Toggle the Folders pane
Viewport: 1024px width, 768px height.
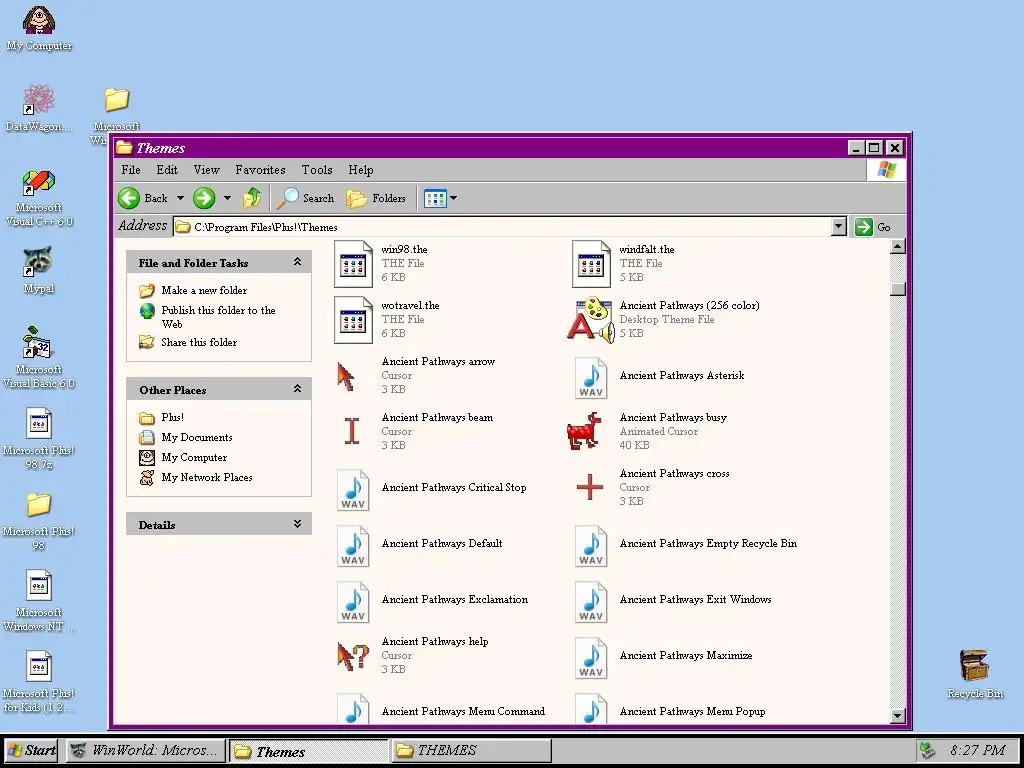[376, 198]
